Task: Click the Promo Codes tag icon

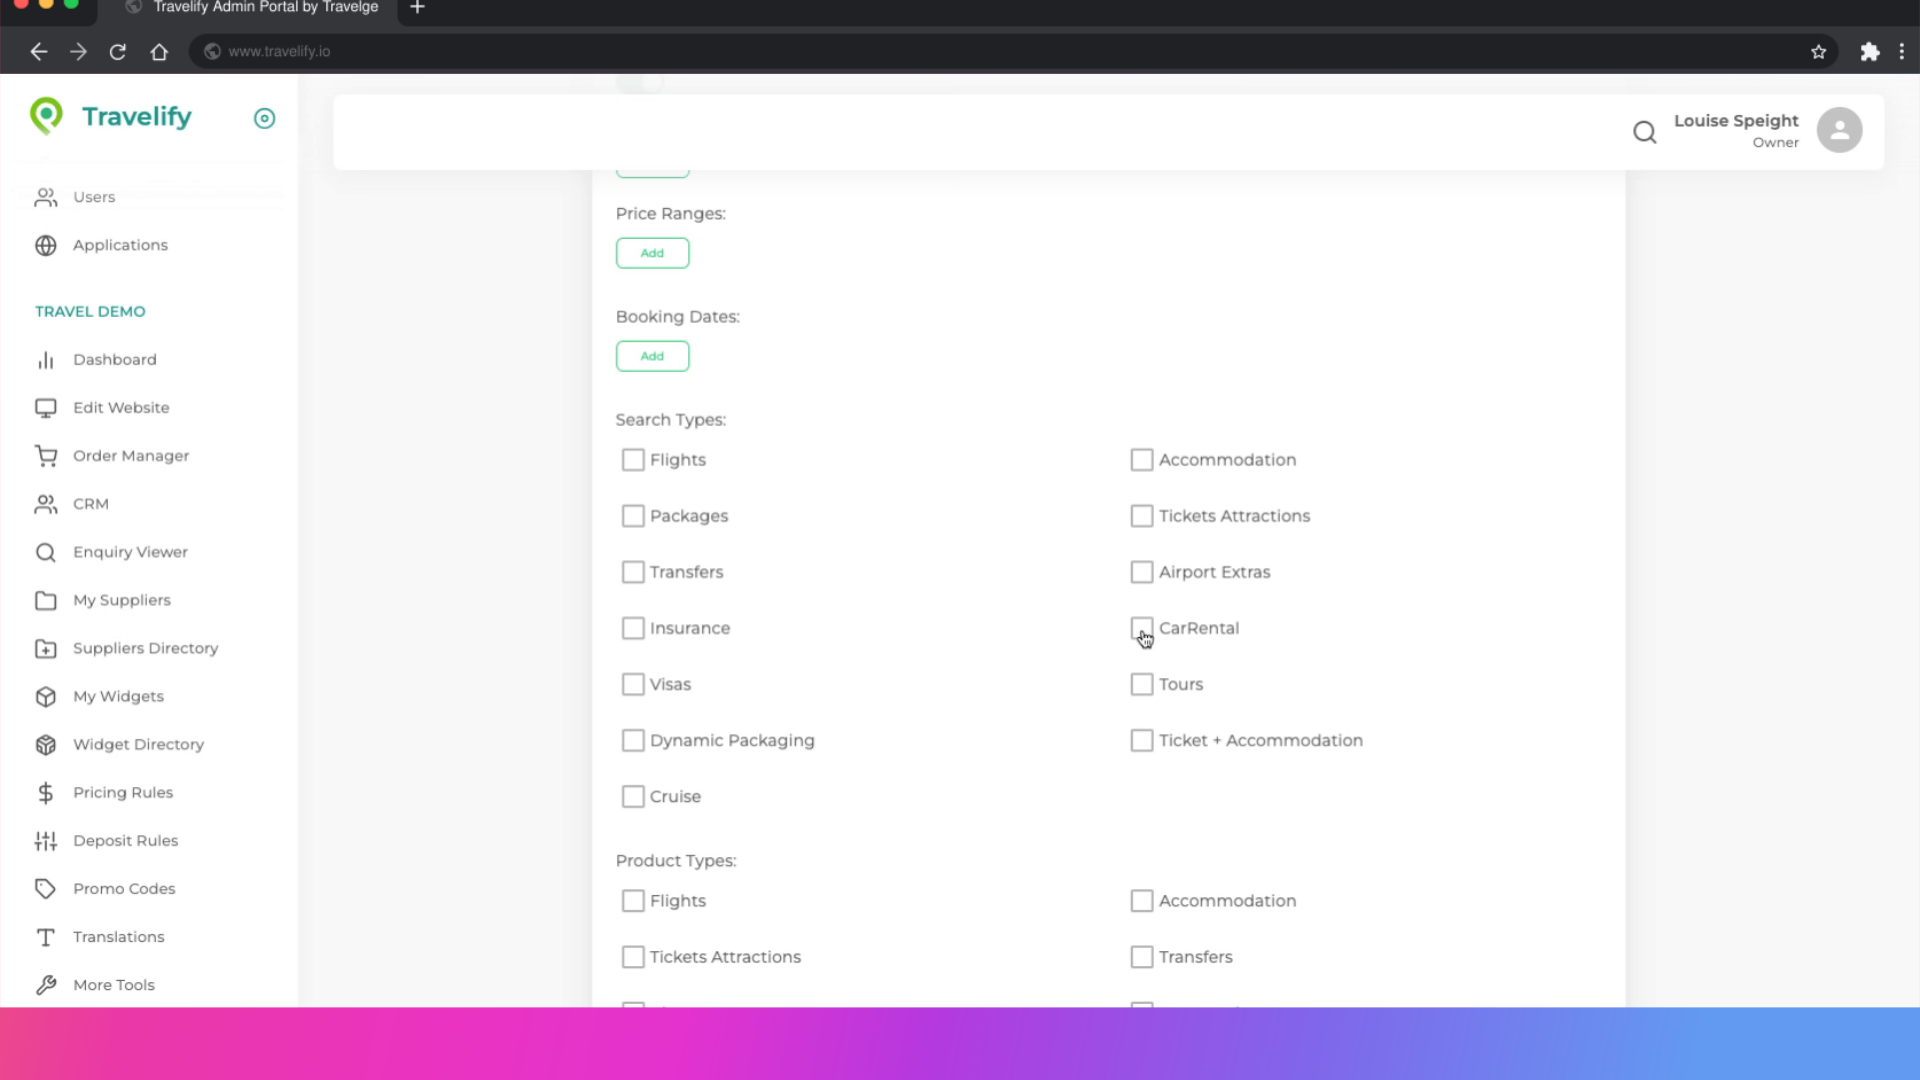Action: [x=46, y=889]
